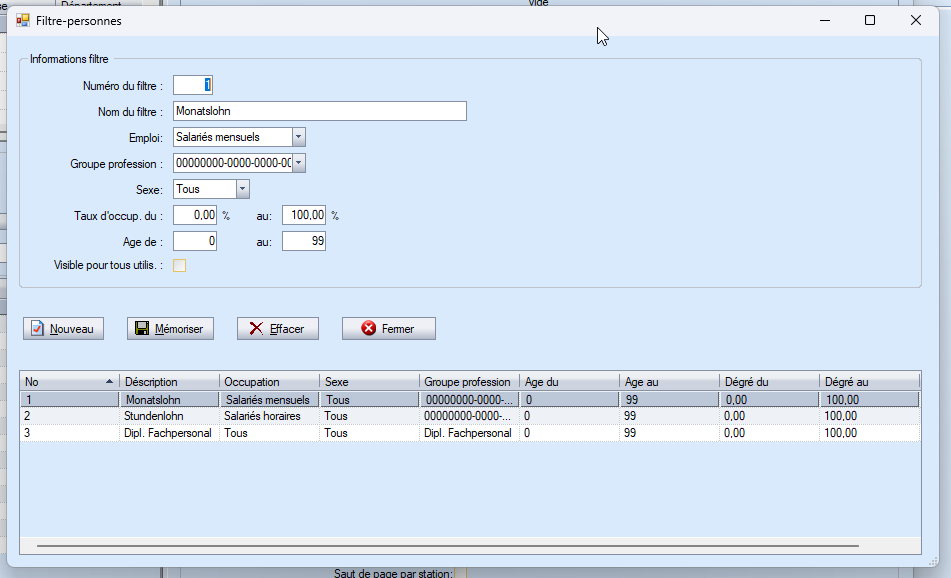951x578 pixels.
Task: Expand the Groupe profession combo box
Action: [x=299, y=163]
